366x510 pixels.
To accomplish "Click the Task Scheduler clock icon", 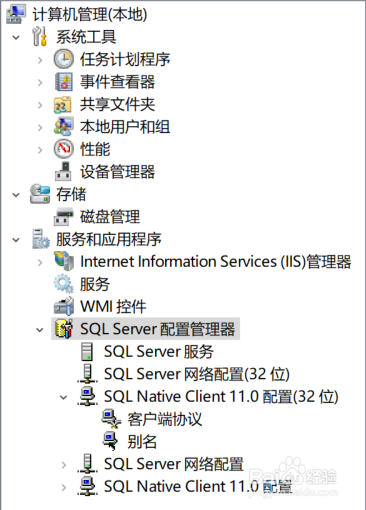I will point(63,59).
